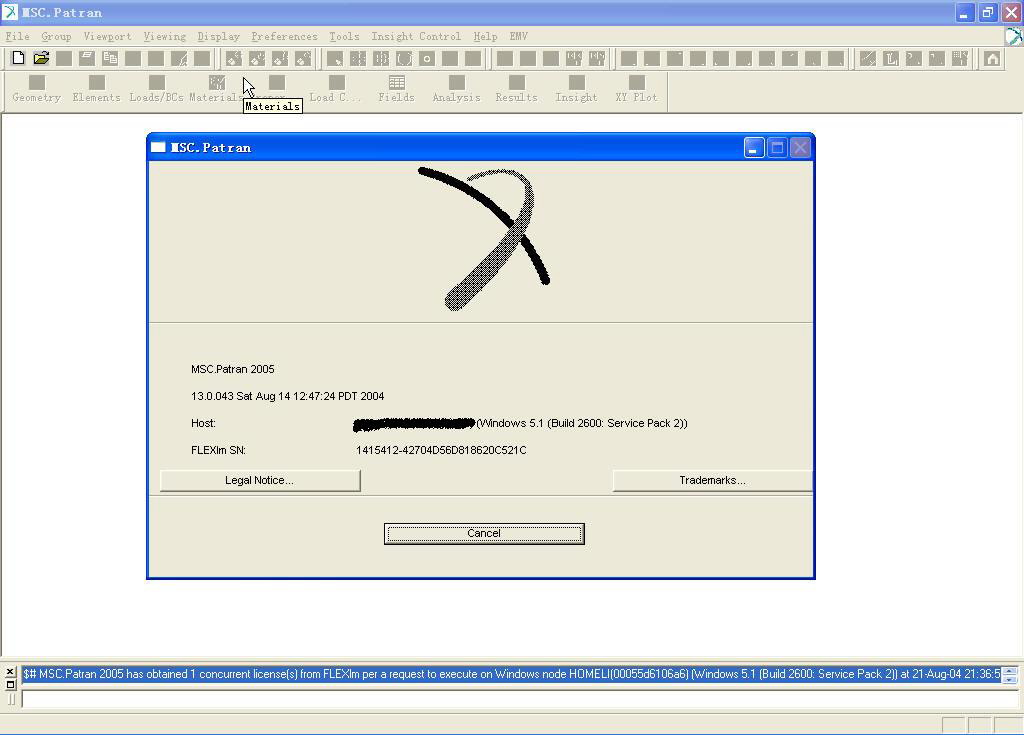Click the Legal Notice... button

tap(260, 480)
